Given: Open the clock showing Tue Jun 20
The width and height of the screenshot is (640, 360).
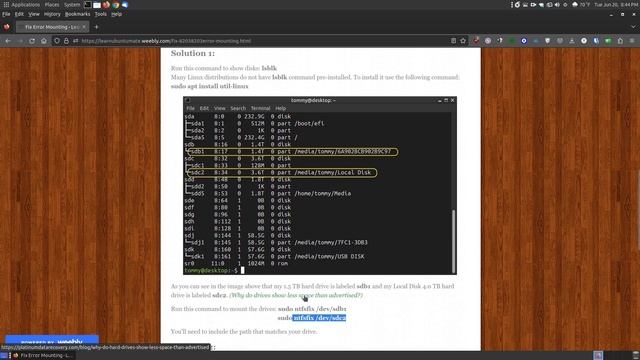Looking at the screenshot, I should click(x=616, y=5).
